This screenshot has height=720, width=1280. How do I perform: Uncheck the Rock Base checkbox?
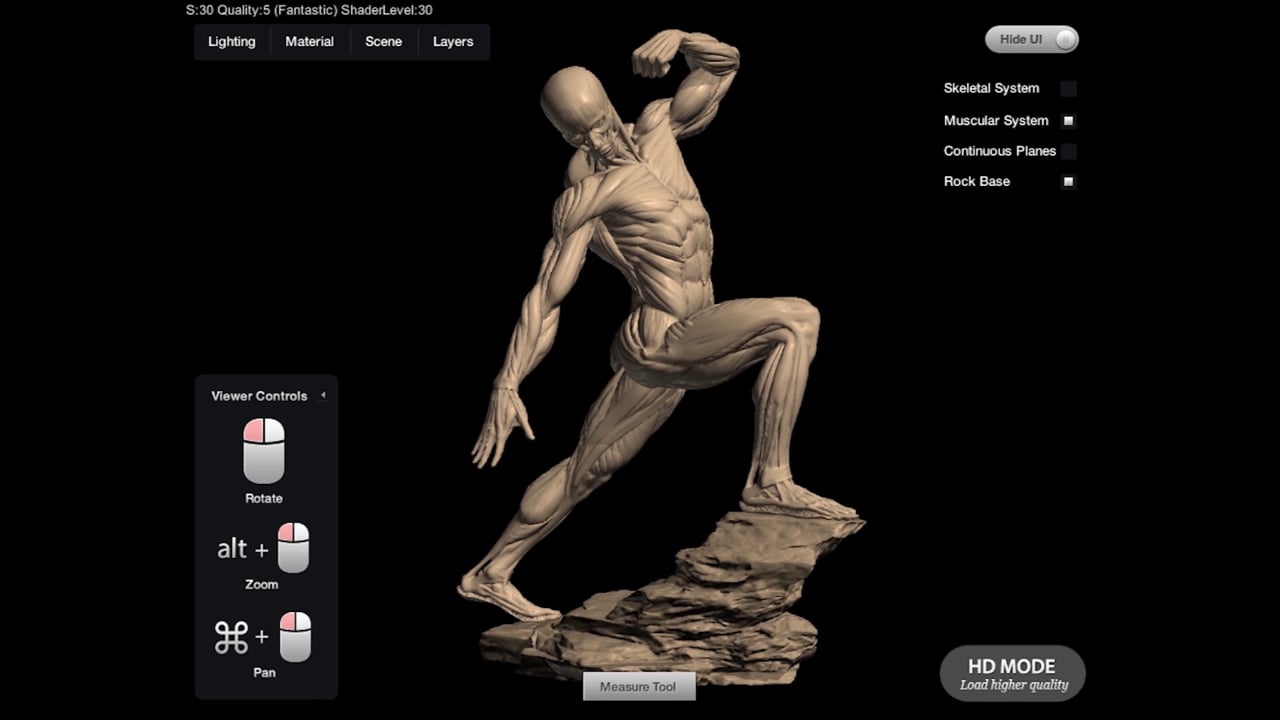(x=1069, y=182)
